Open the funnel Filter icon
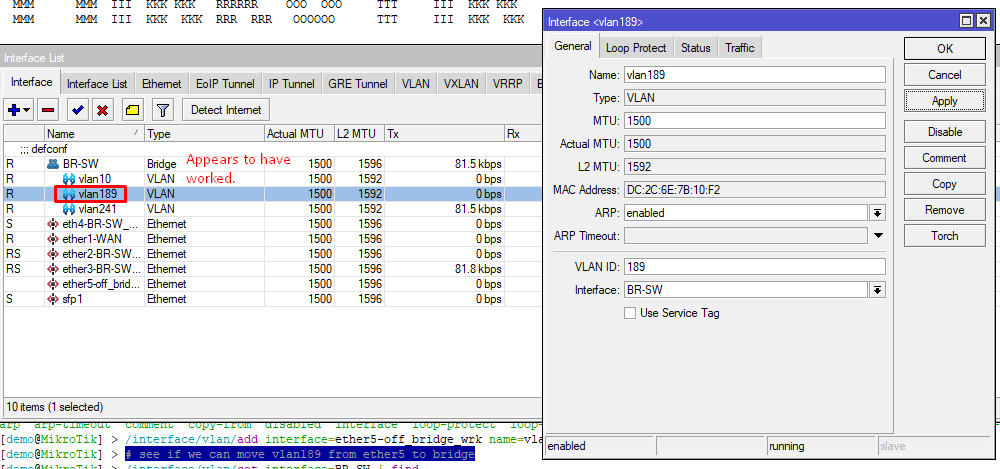Screen dimensions: 1000x469 (x=163, y=110)
